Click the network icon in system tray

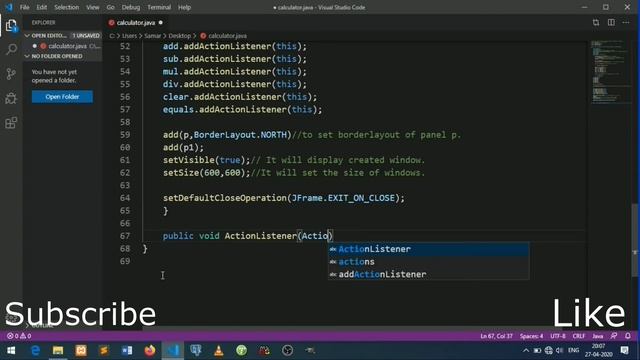(x=549, y=350)
